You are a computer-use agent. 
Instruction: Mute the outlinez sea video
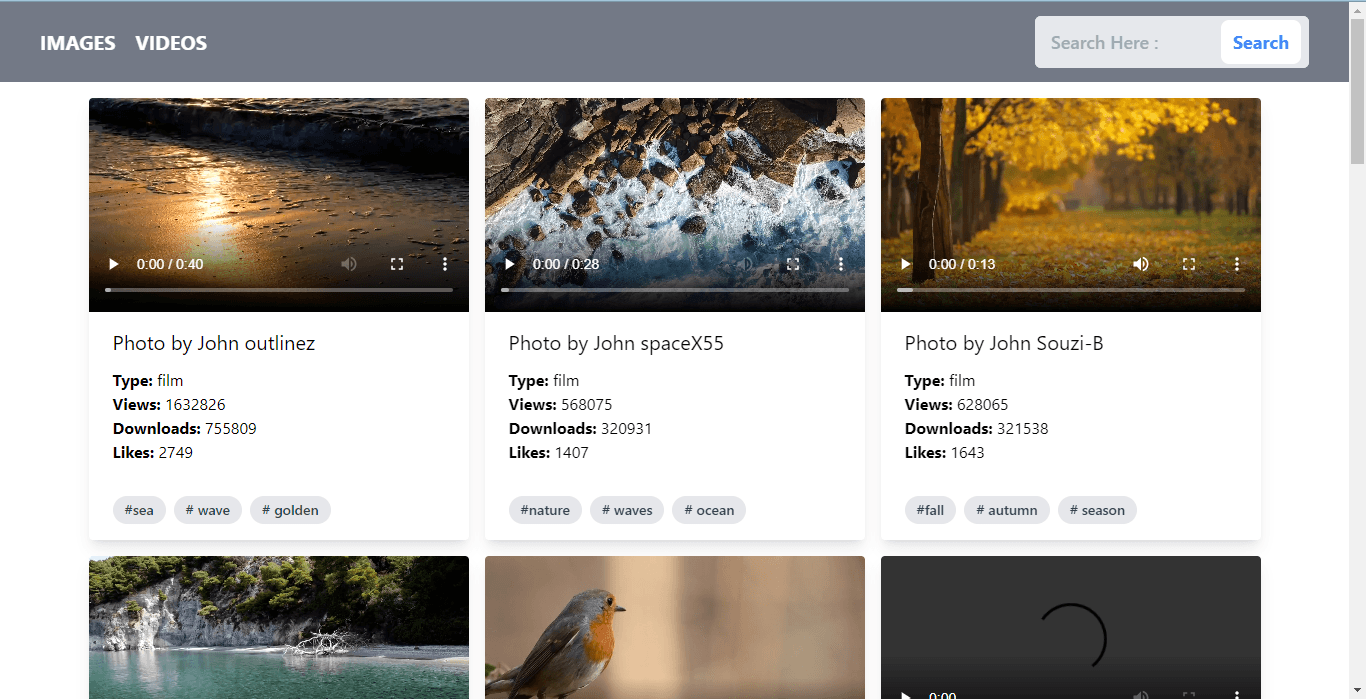(x=349, y=264)
